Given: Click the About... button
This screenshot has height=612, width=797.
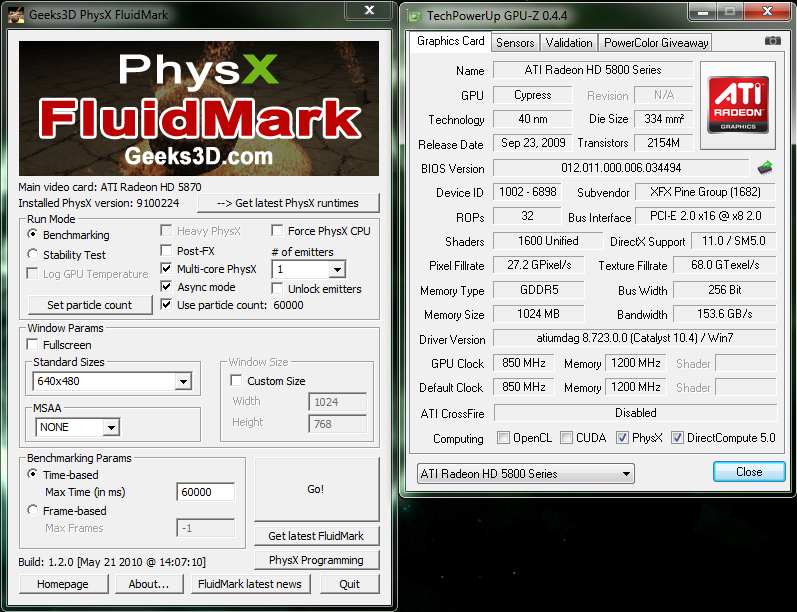Looking at the screenshot, I should pyautogui.click(x=149, y=584).
